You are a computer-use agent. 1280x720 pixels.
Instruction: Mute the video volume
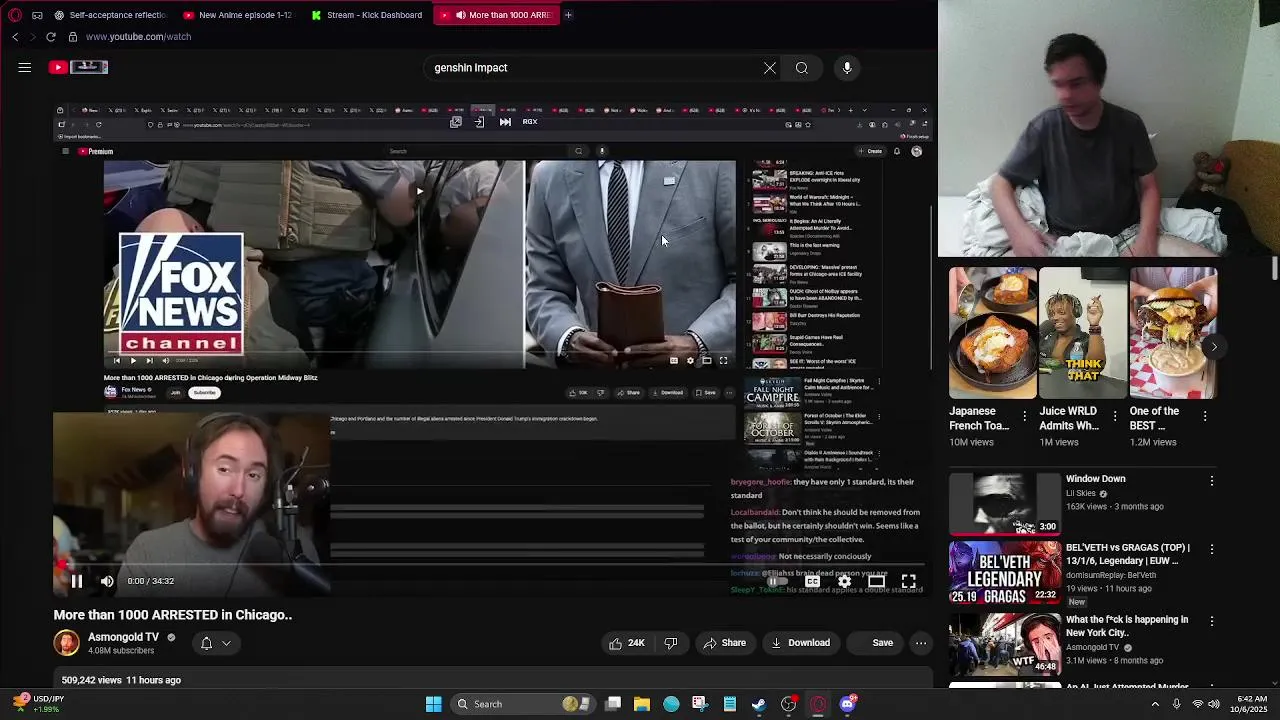107,581
